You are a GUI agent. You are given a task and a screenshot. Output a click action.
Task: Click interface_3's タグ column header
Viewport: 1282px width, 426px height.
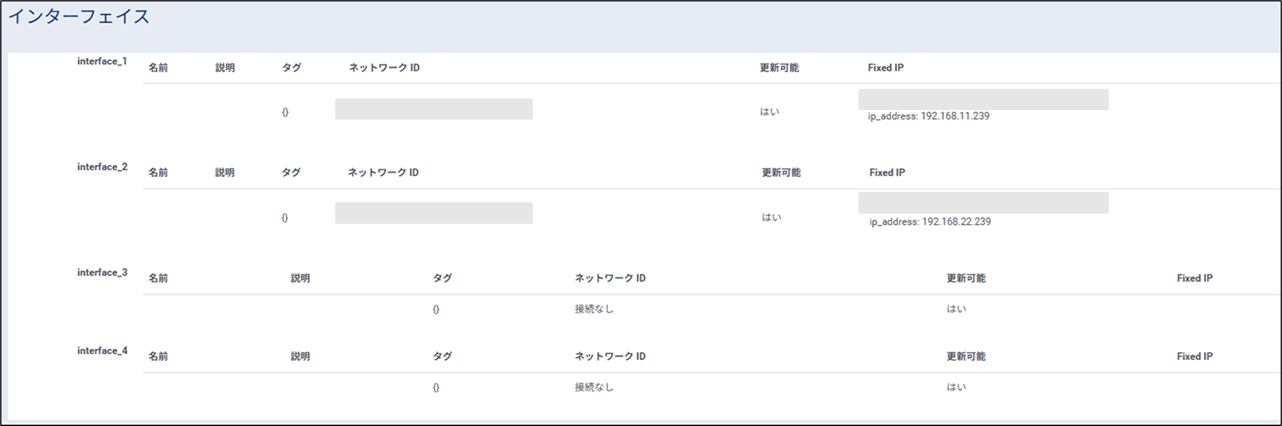pos(442,278)
